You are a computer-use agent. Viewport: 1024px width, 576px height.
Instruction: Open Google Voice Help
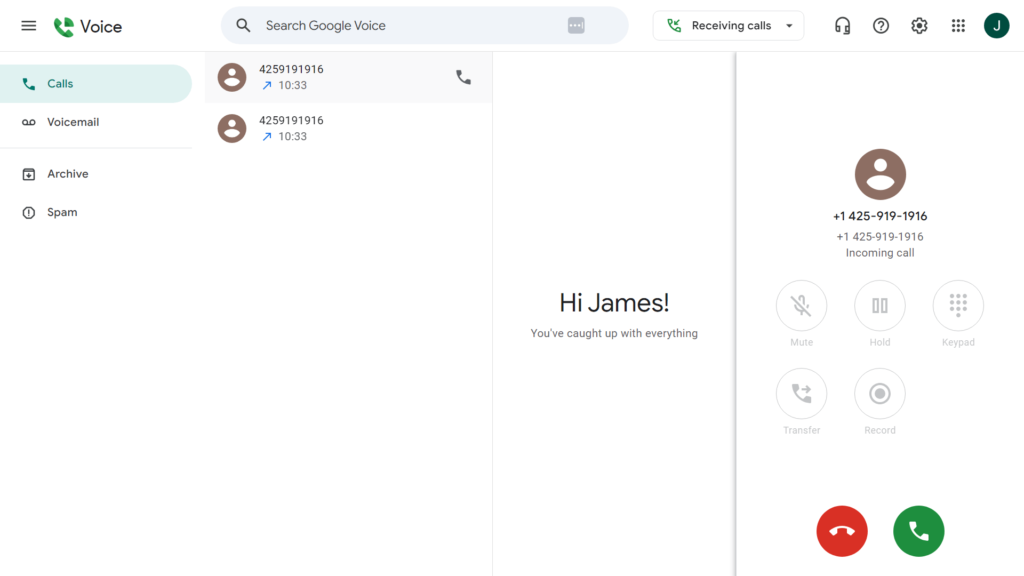tap(880, 25)
